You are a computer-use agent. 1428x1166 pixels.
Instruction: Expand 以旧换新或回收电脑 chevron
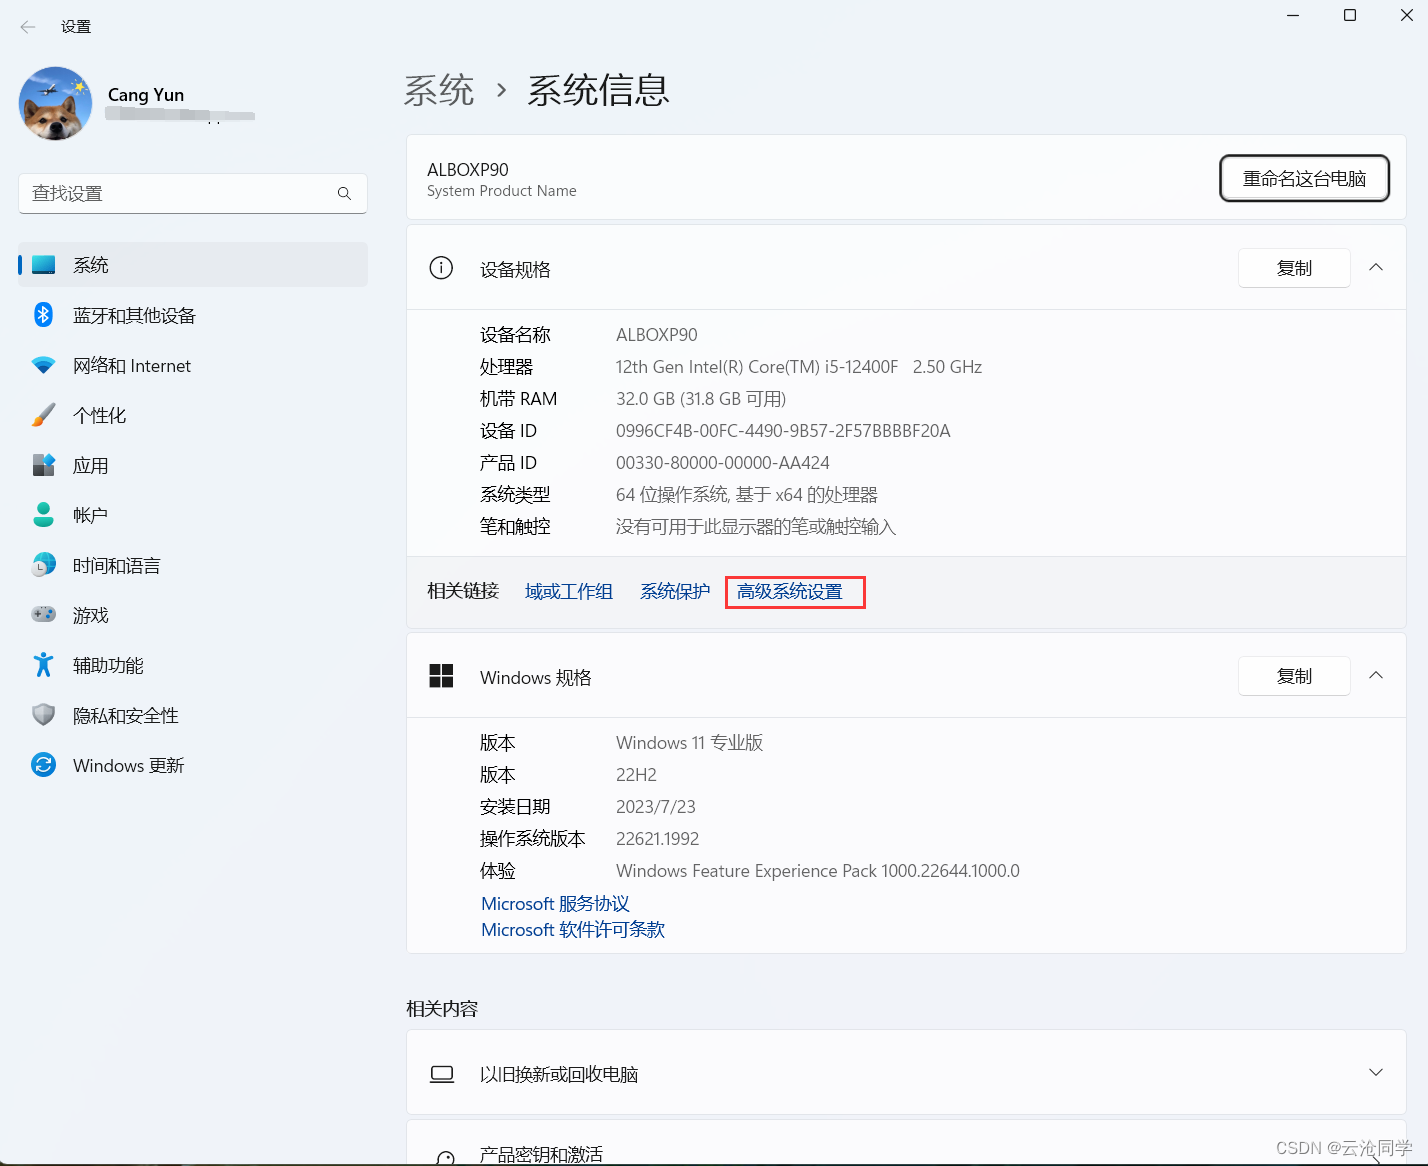1376,1072
